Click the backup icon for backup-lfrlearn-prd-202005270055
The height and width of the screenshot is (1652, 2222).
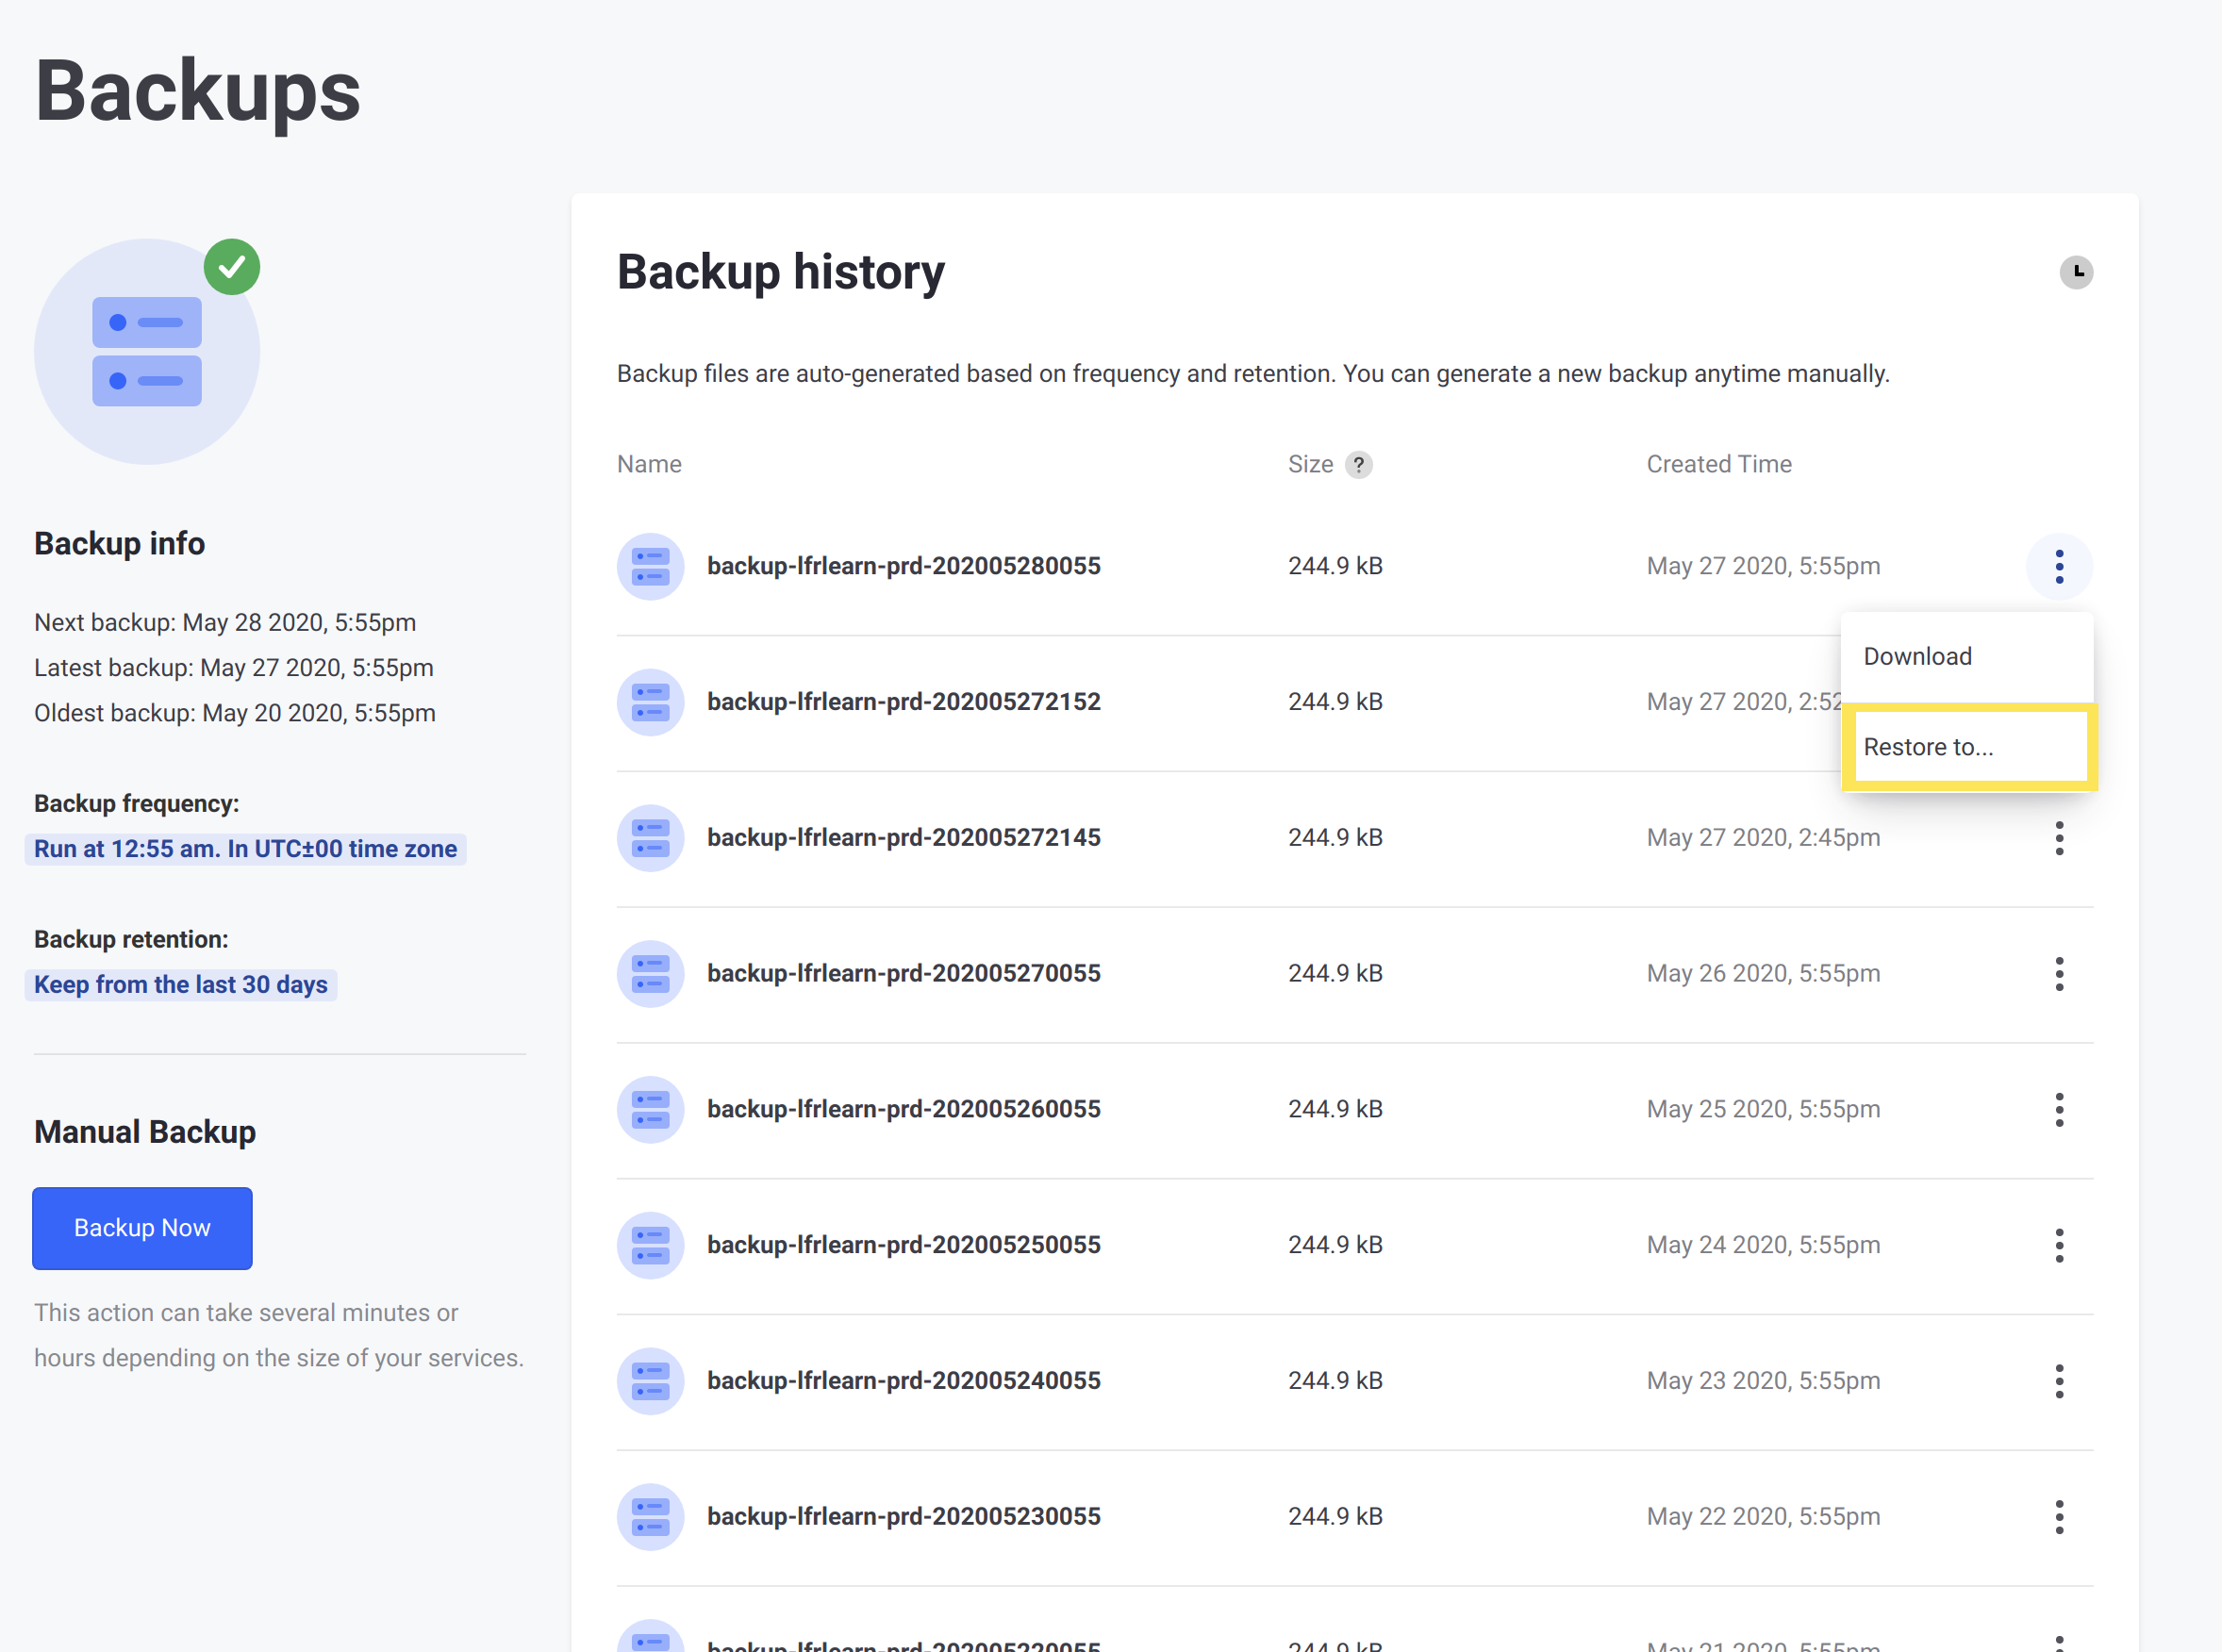pos(648,973)
